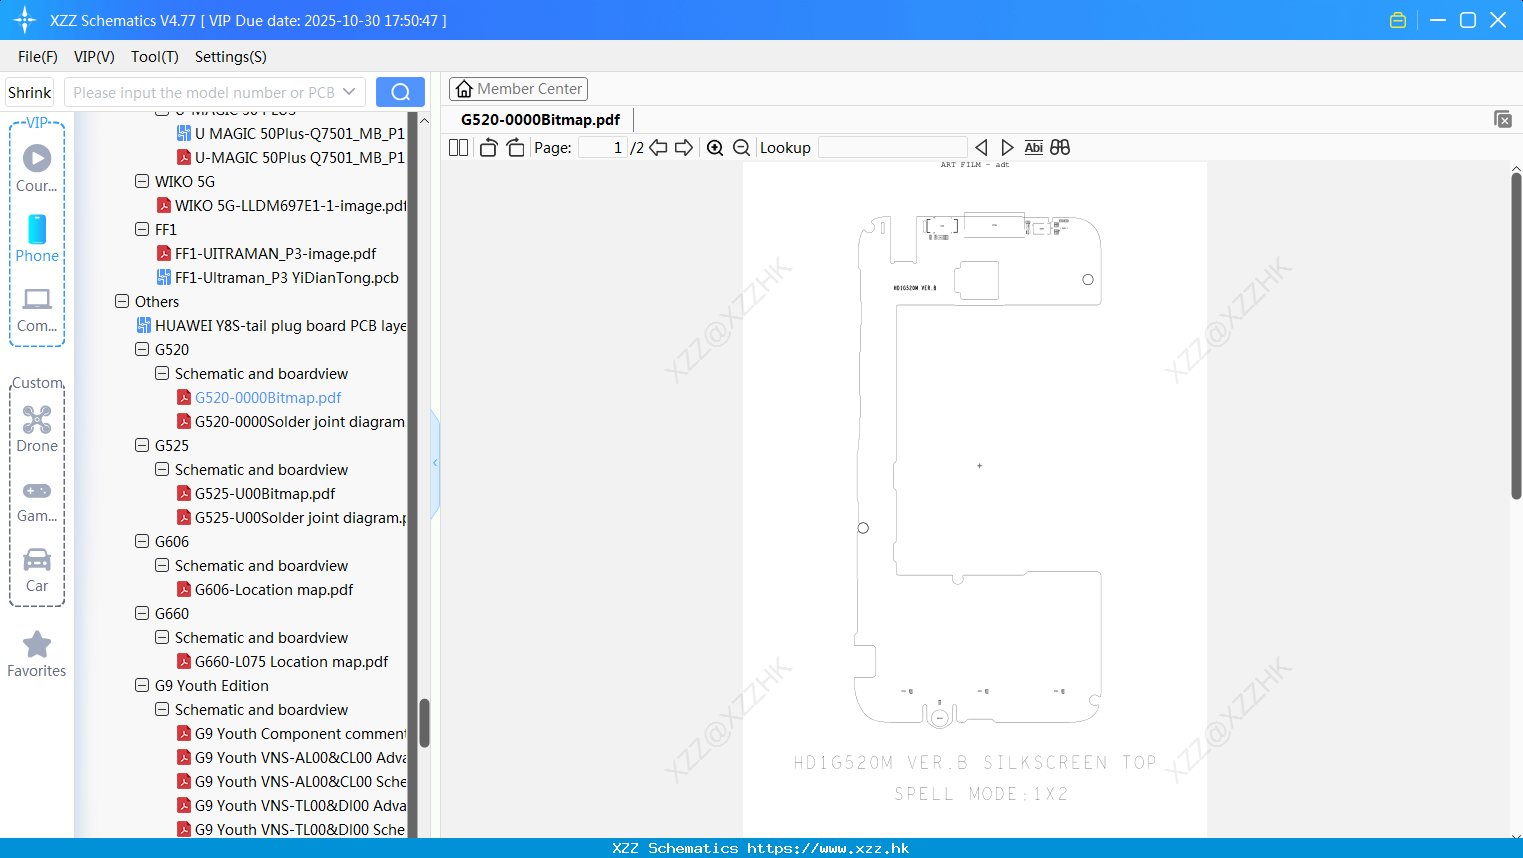
Task: Select the Phone category icon
Action: (37, 238)
